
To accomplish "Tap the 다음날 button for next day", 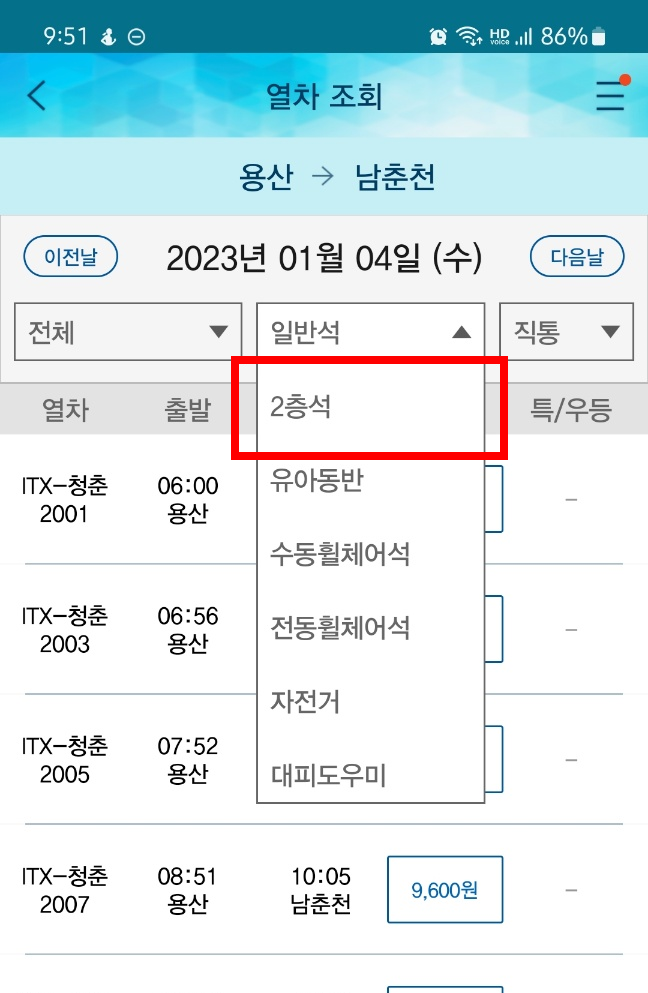I will (577, 255).
